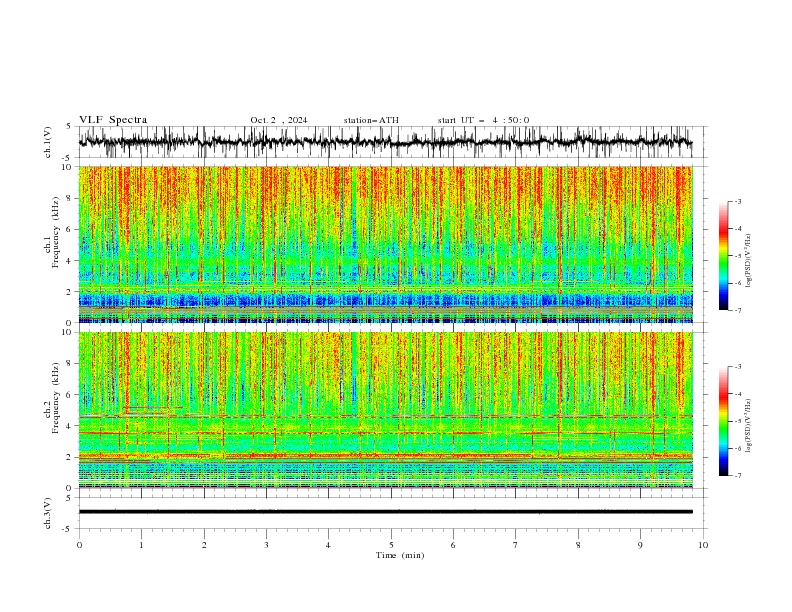Click the ch.2 color scale bar
This screenshot has width=792, height=612.
coord(723,421)
